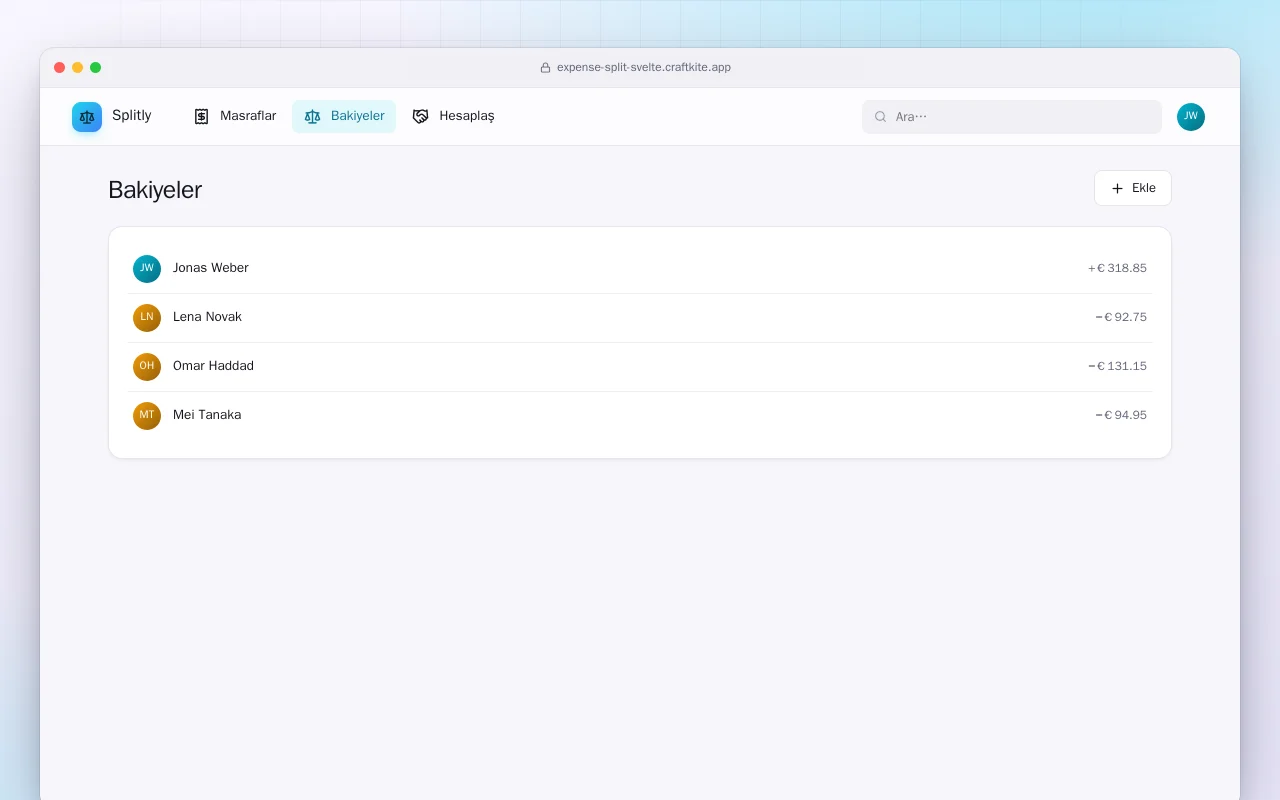
Task: Select the Lena Novak name
Action: 207,317
